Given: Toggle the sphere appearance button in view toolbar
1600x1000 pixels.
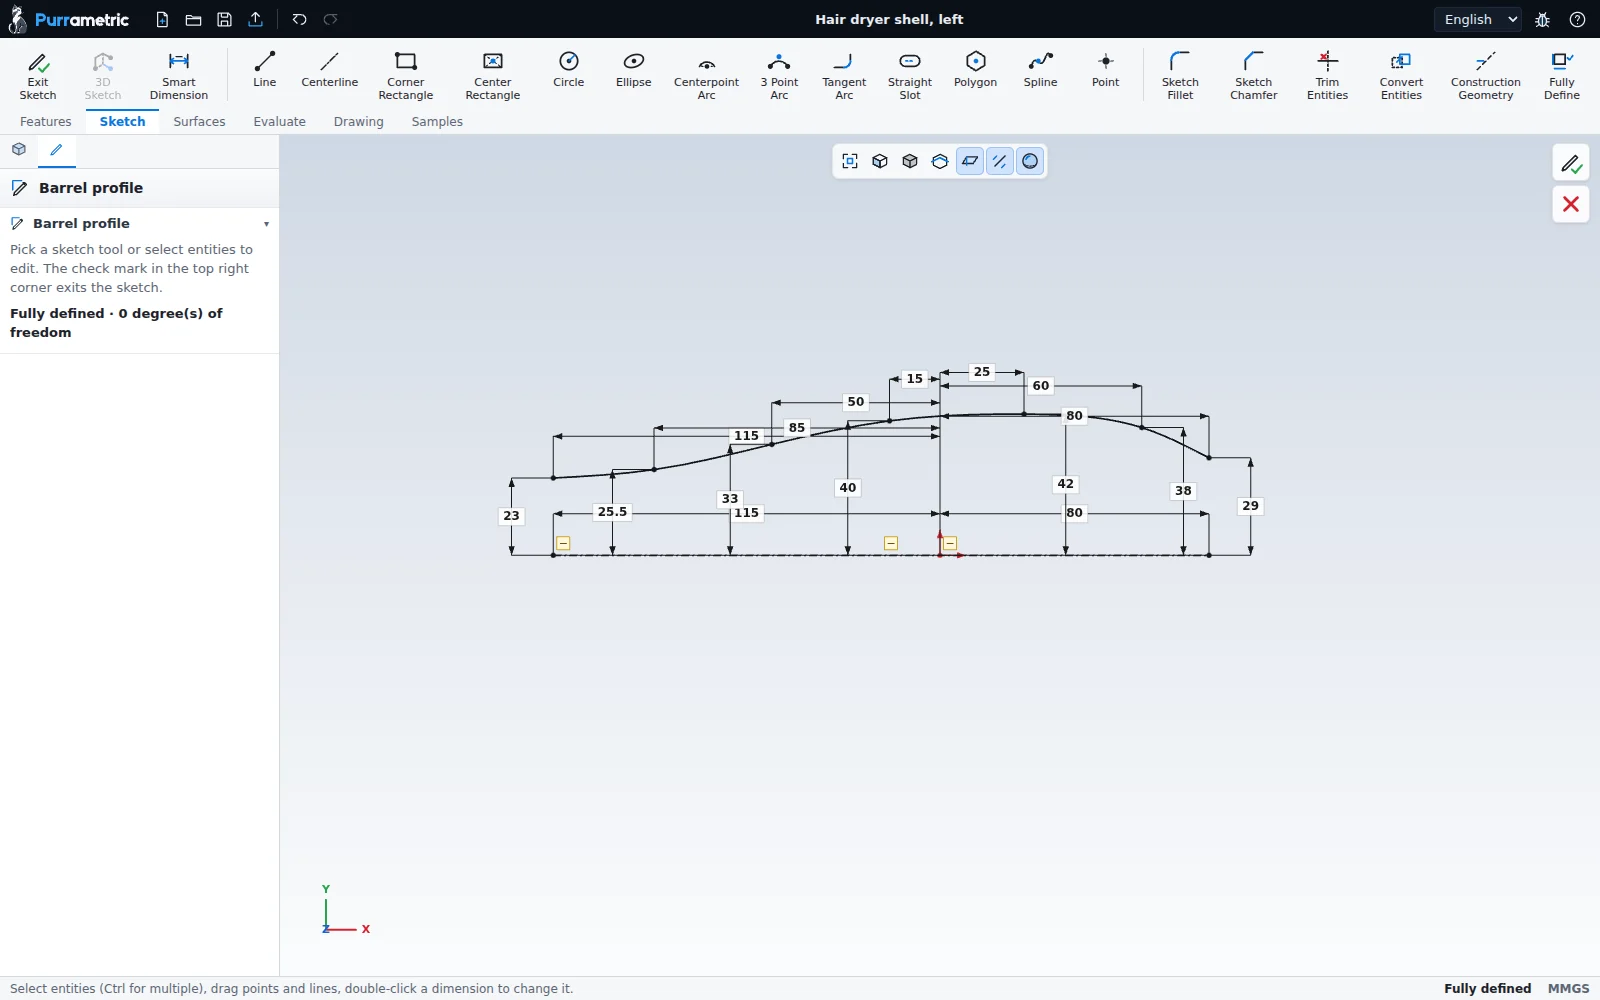Looking at the screenshot, I should [x=1030, y=161].
